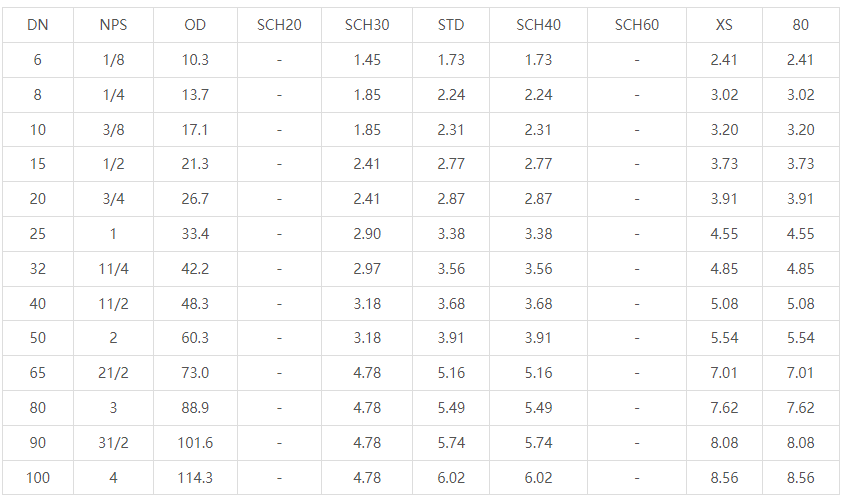Image resolution: width=843 pixels, height=500 pixels.
Task: Select the SCH30 cell showing 1.45
Action: click(x=367, y=60)
